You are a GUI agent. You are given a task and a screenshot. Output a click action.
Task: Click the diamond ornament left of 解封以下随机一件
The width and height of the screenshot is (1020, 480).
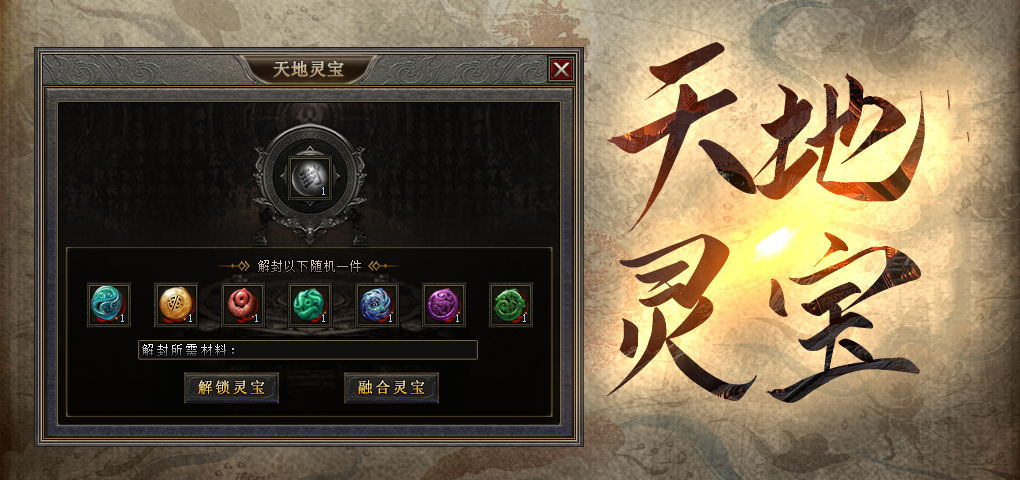[x=244, y=267]
